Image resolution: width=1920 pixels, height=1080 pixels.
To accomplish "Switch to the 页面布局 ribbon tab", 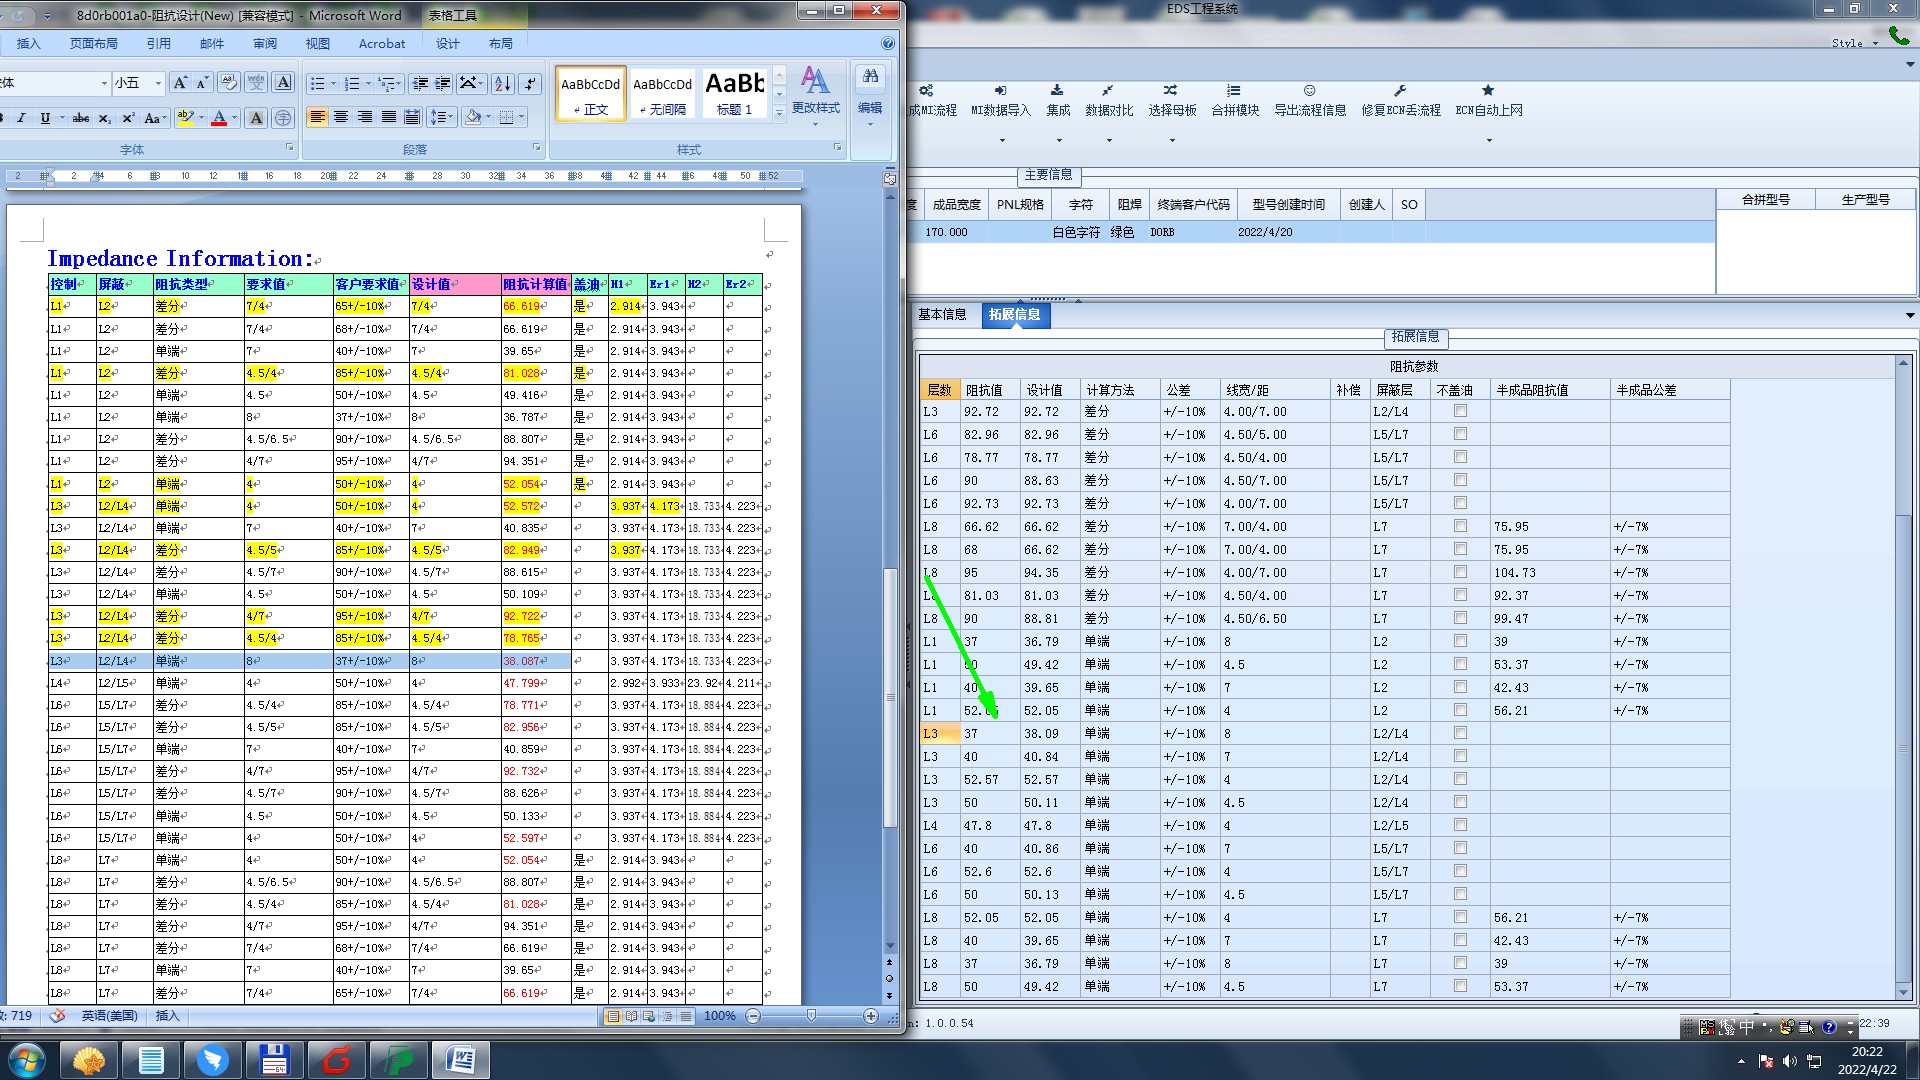I will click(93, 43).
